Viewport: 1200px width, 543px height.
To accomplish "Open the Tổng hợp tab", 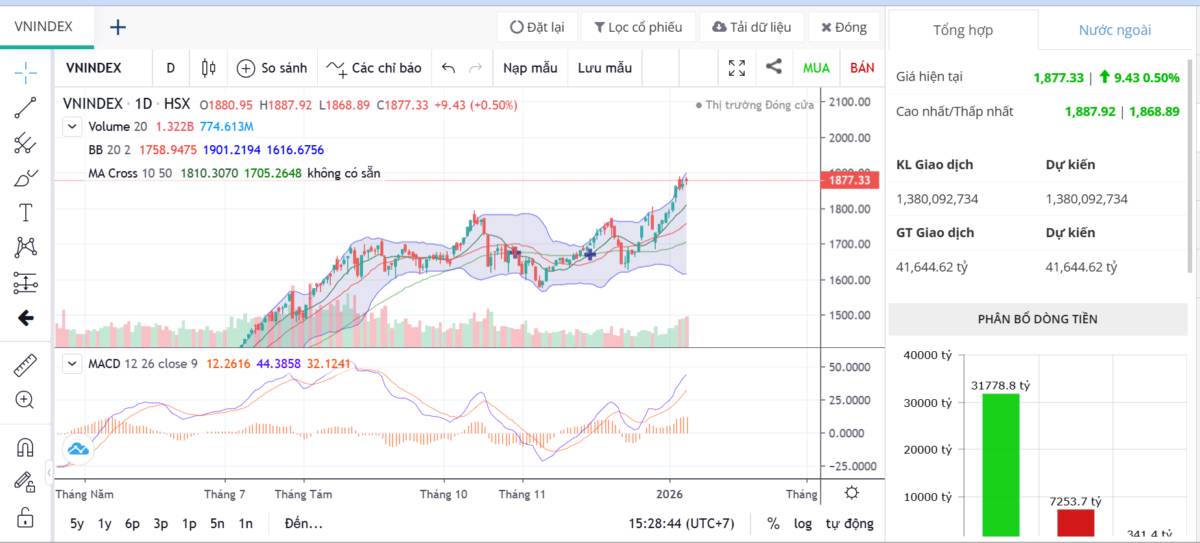I will click(962, 30).
